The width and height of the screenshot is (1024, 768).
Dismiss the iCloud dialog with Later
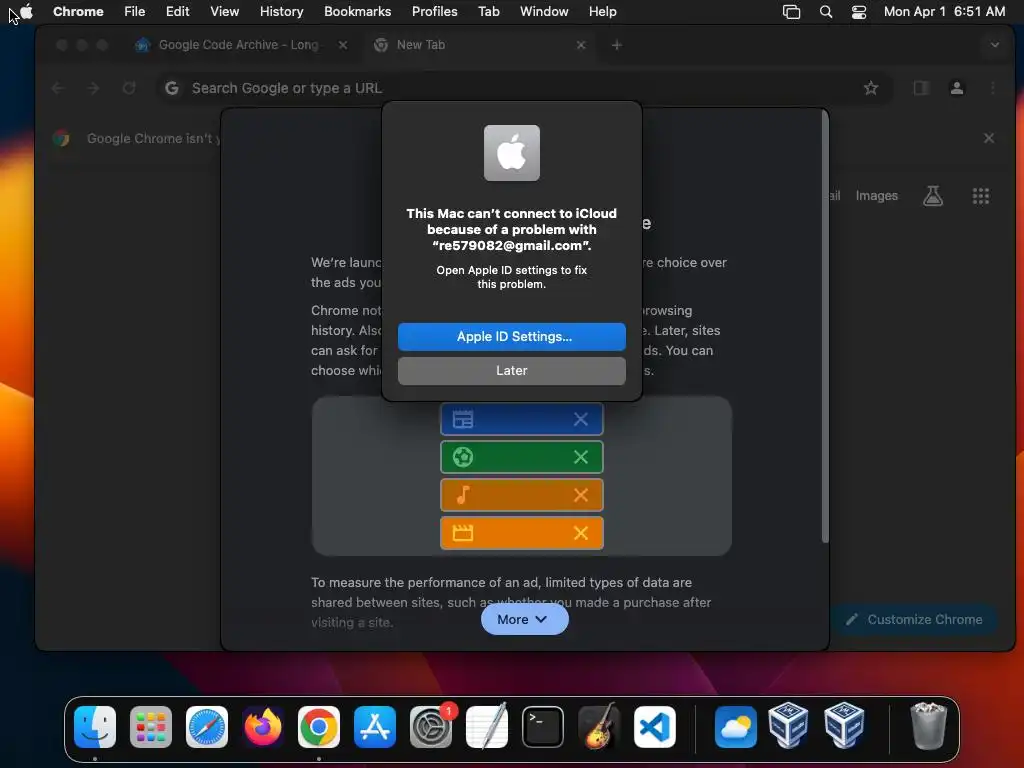click(511, 370)
